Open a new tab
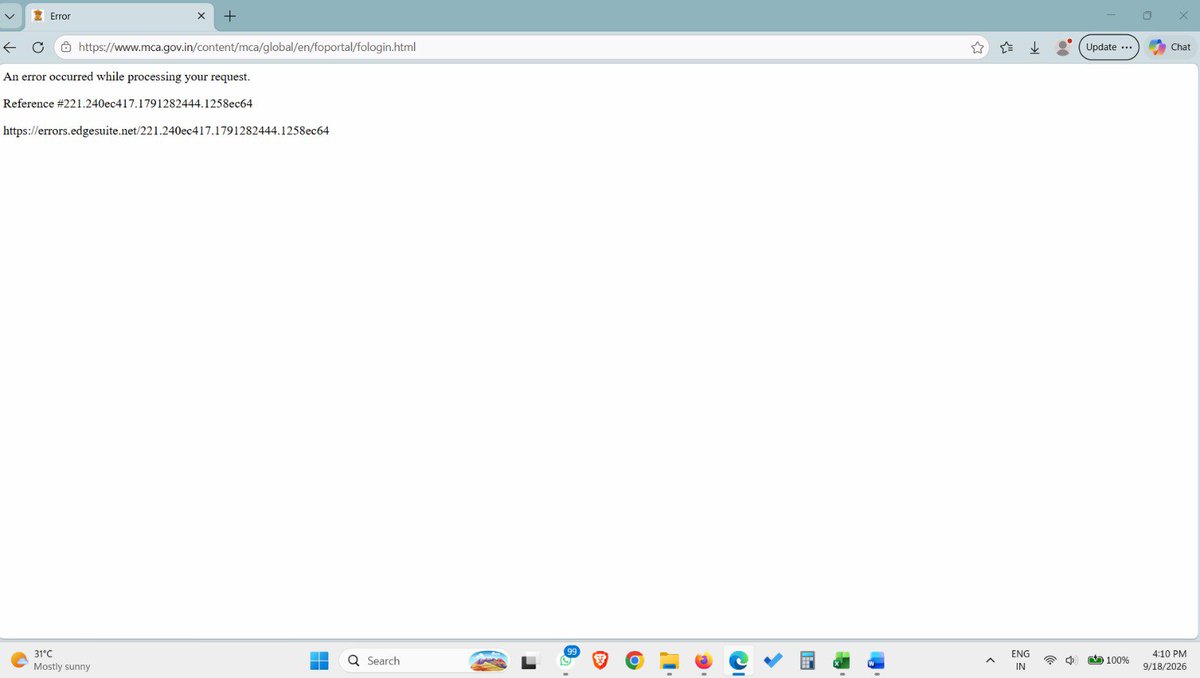The height and width of the screenshot is (678, 1200). pos(230,16)
